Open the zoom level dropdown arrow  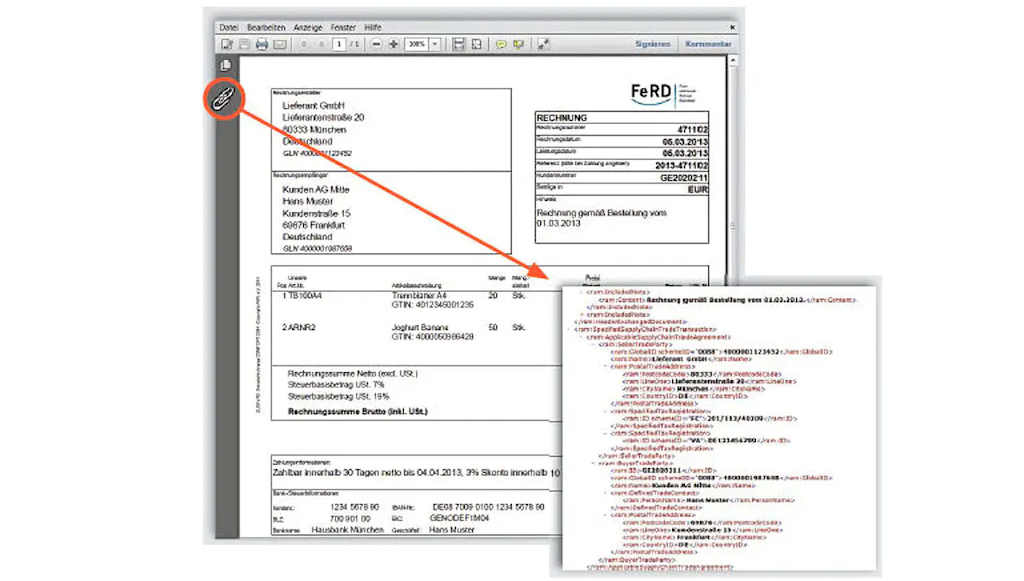click(x=435, y=44)
